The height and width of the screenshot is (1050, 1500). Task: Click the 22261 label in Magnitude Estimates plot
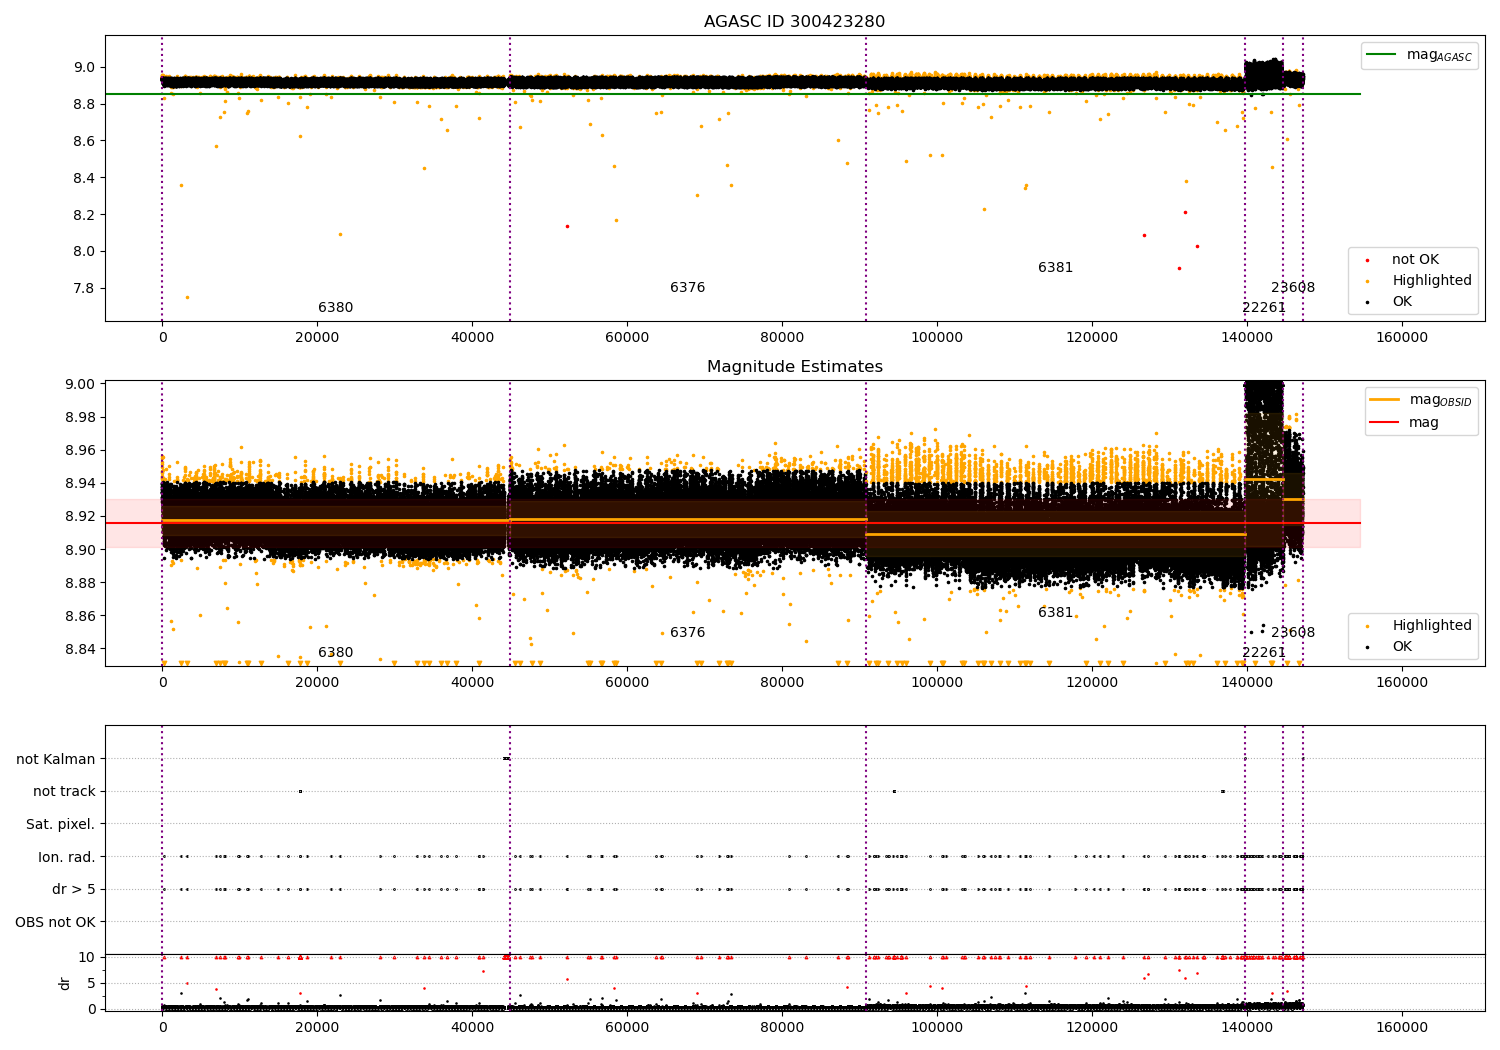pos(1264,653)
